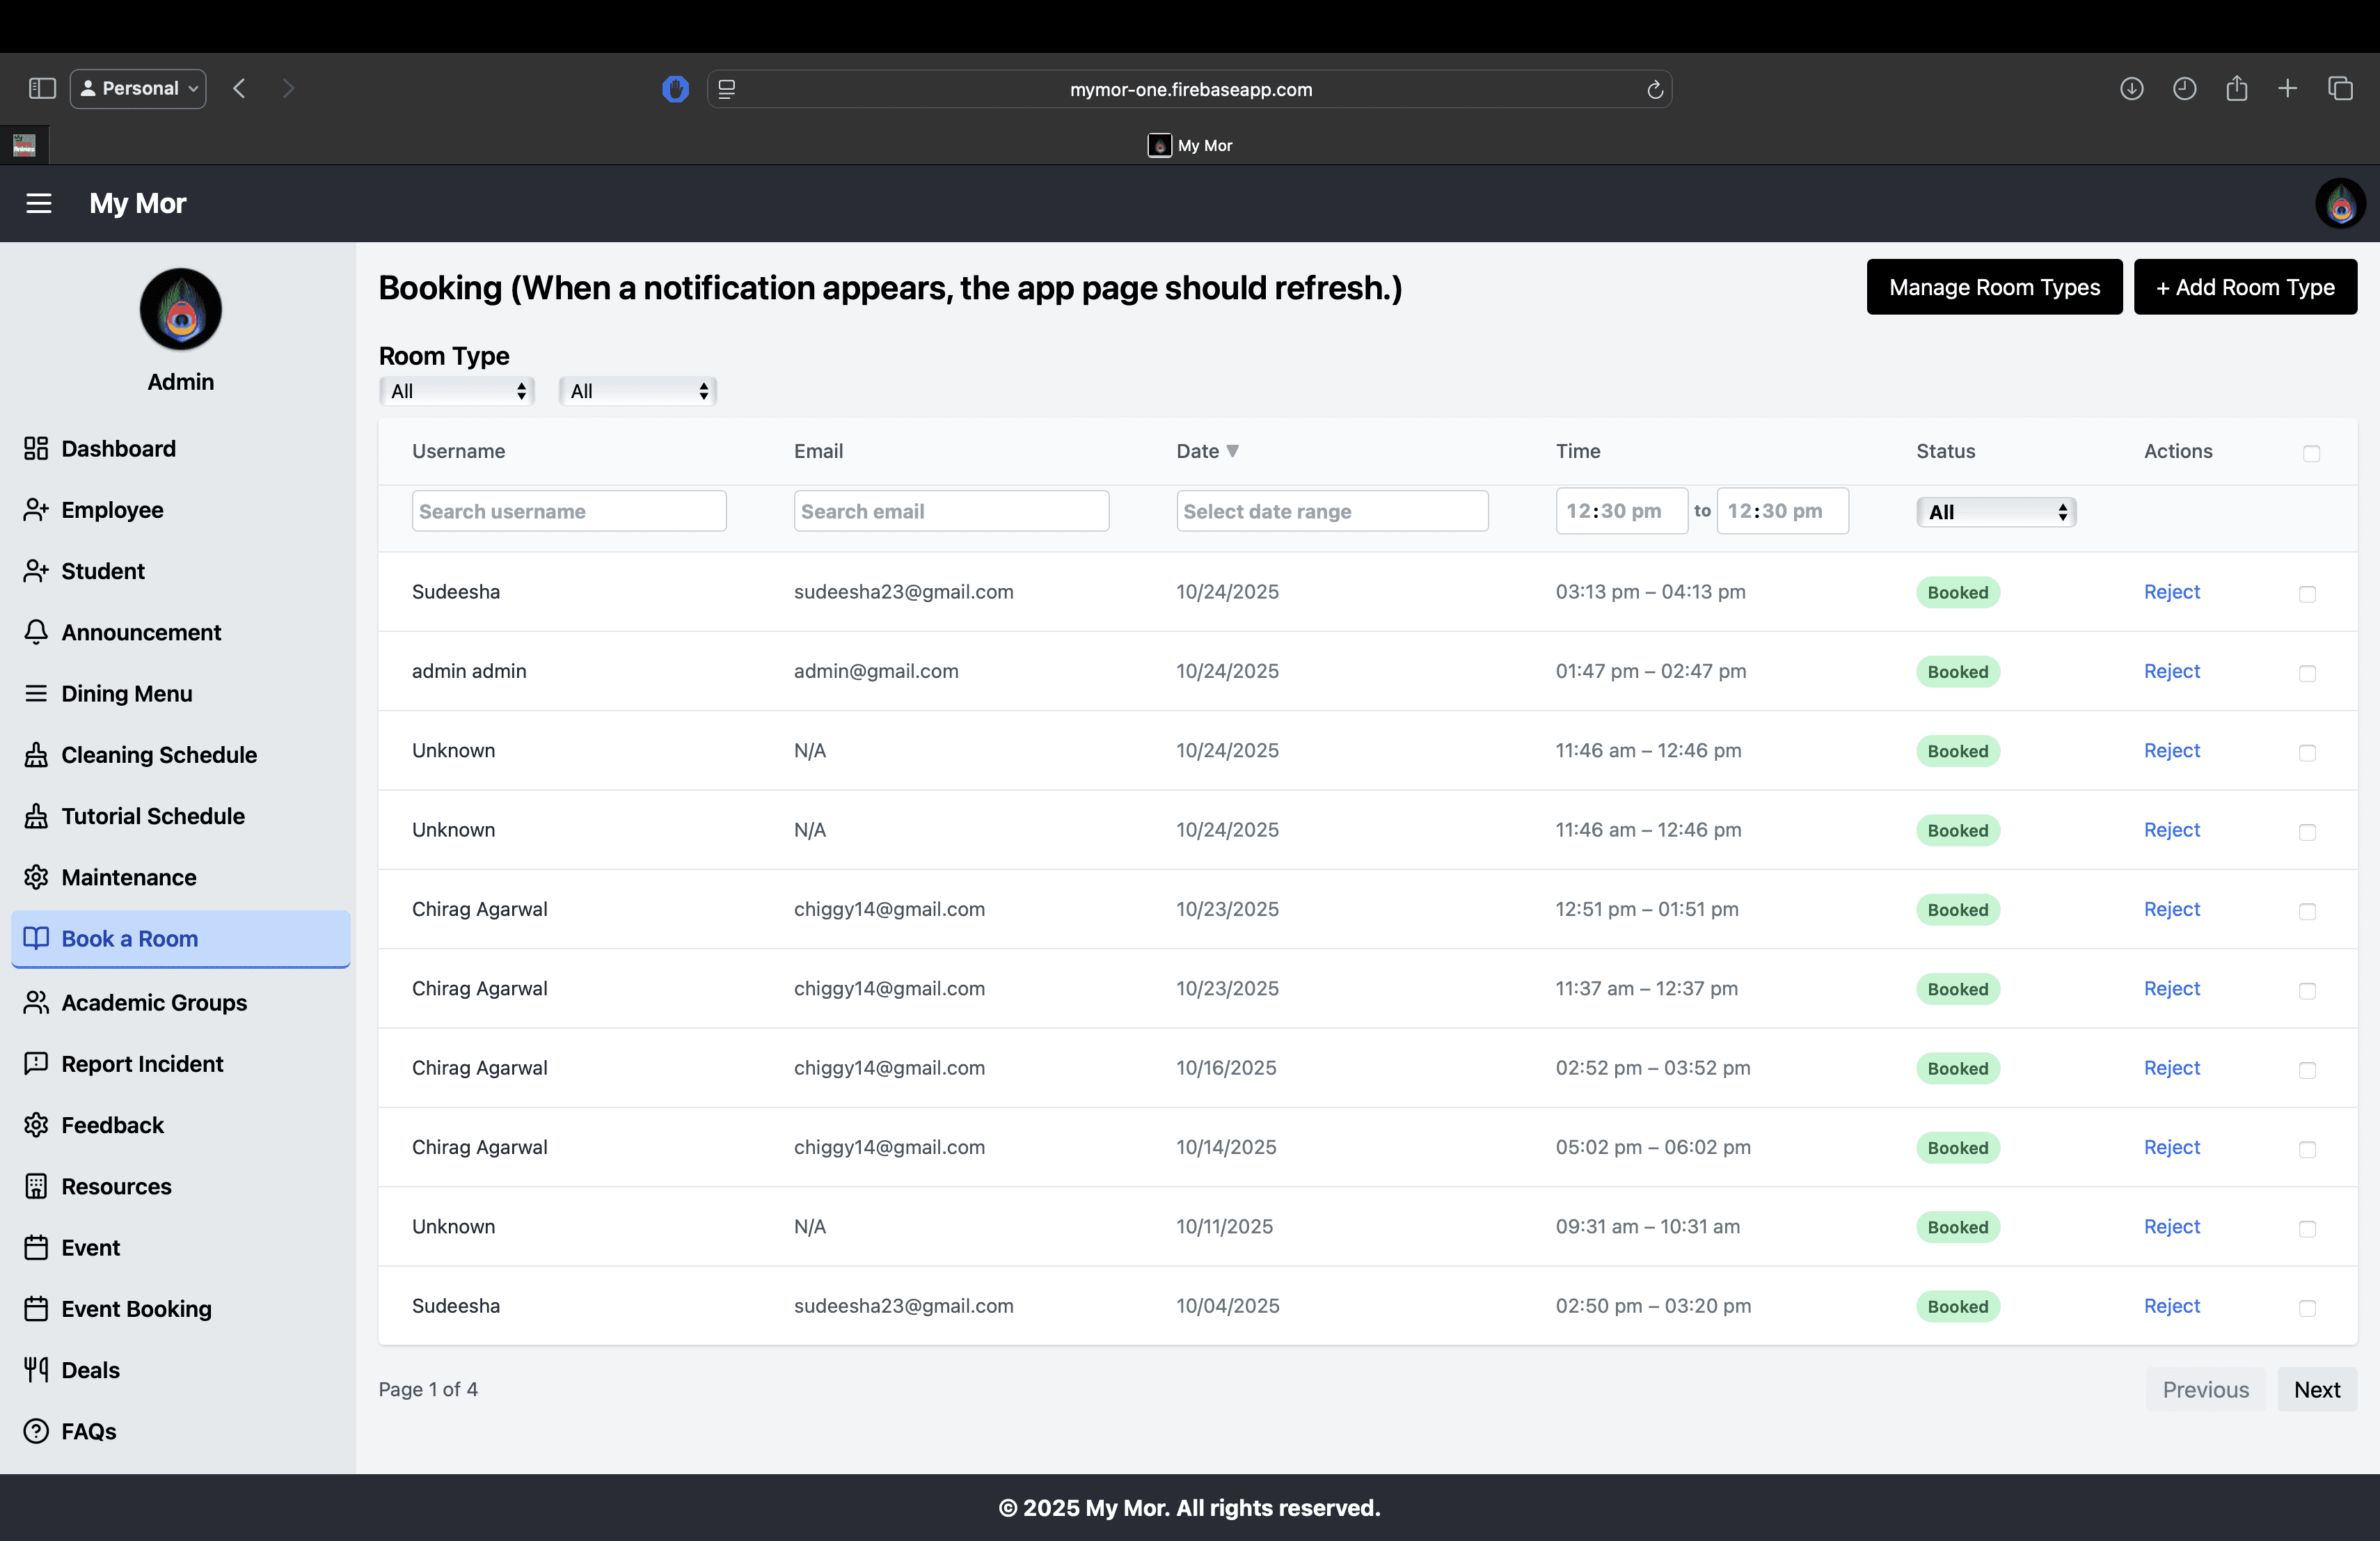2380x1541 pixels.
Task: Select the checkbox for Sudeesha's 10/04/2025 booking
Action: (2307, 1307)
